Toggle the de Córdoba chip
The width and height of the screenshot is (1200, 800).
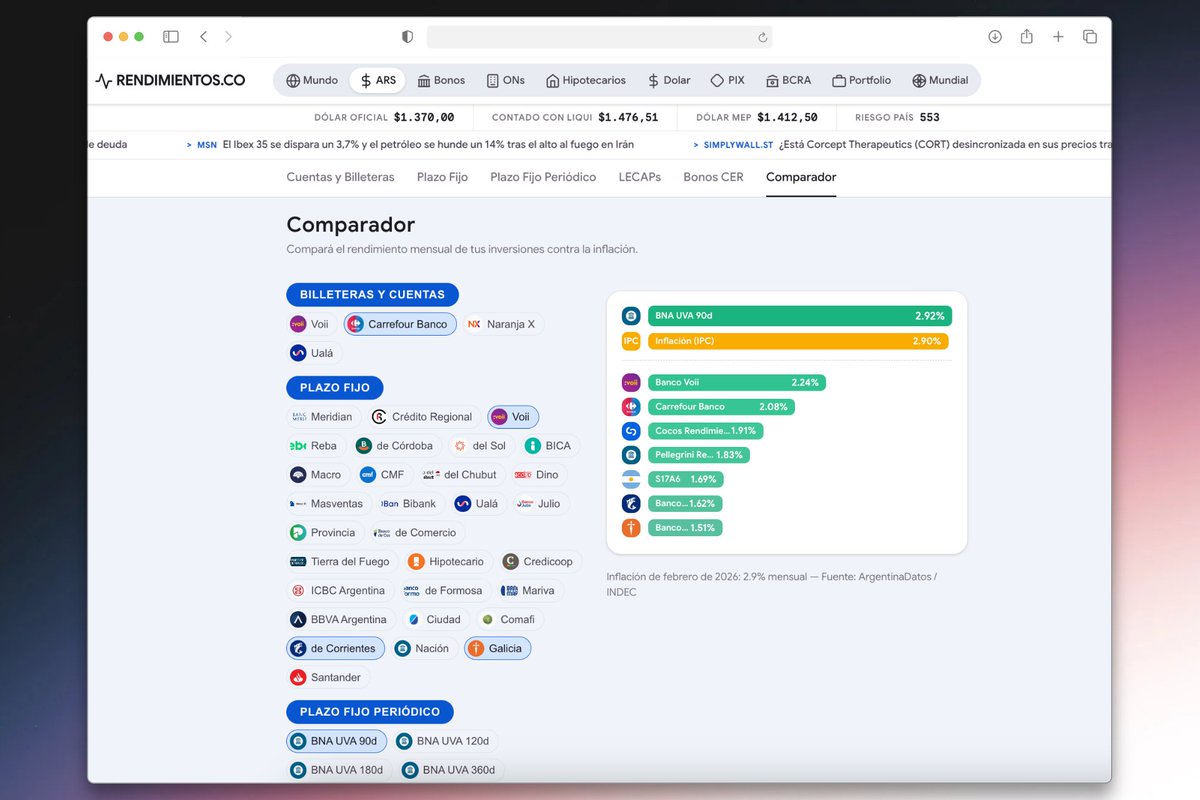396,446
